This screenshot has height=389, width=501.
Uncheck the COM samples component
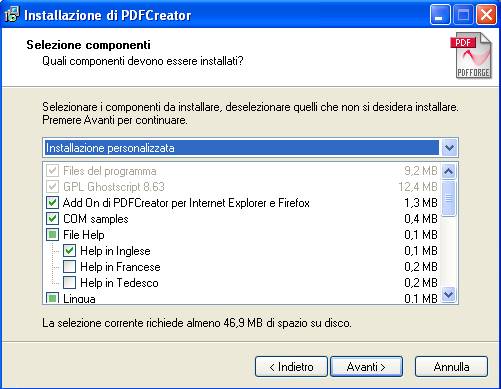coord(52,219)
